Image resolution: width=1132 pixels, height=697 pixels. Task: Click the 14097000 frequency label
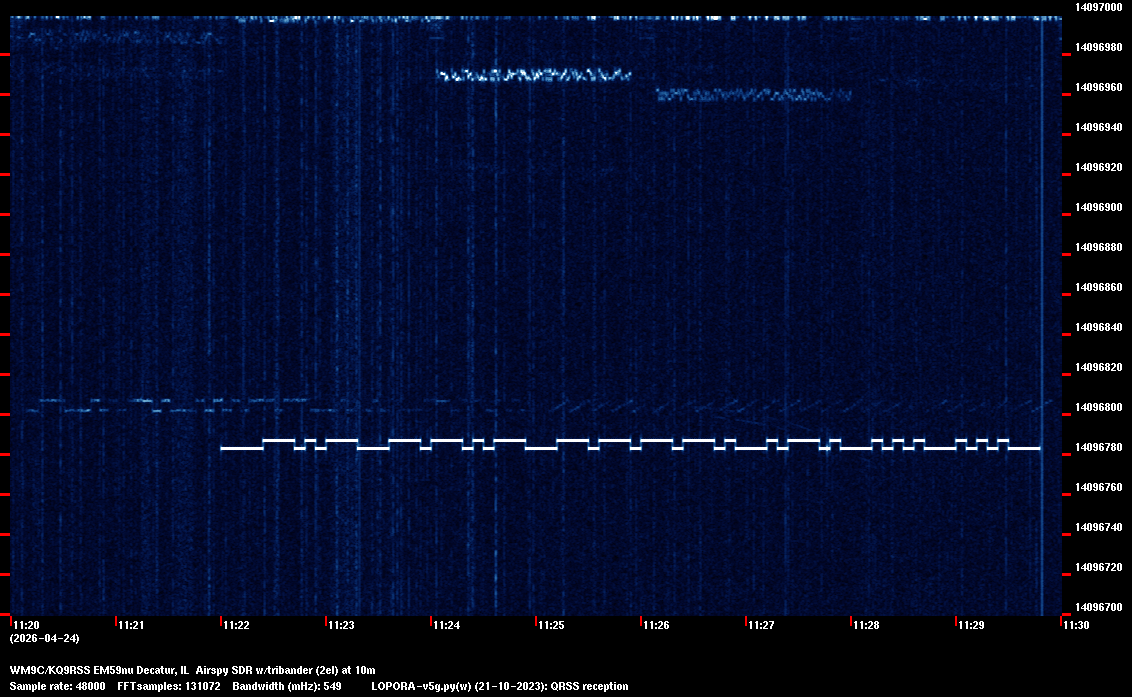(1098, 7)
